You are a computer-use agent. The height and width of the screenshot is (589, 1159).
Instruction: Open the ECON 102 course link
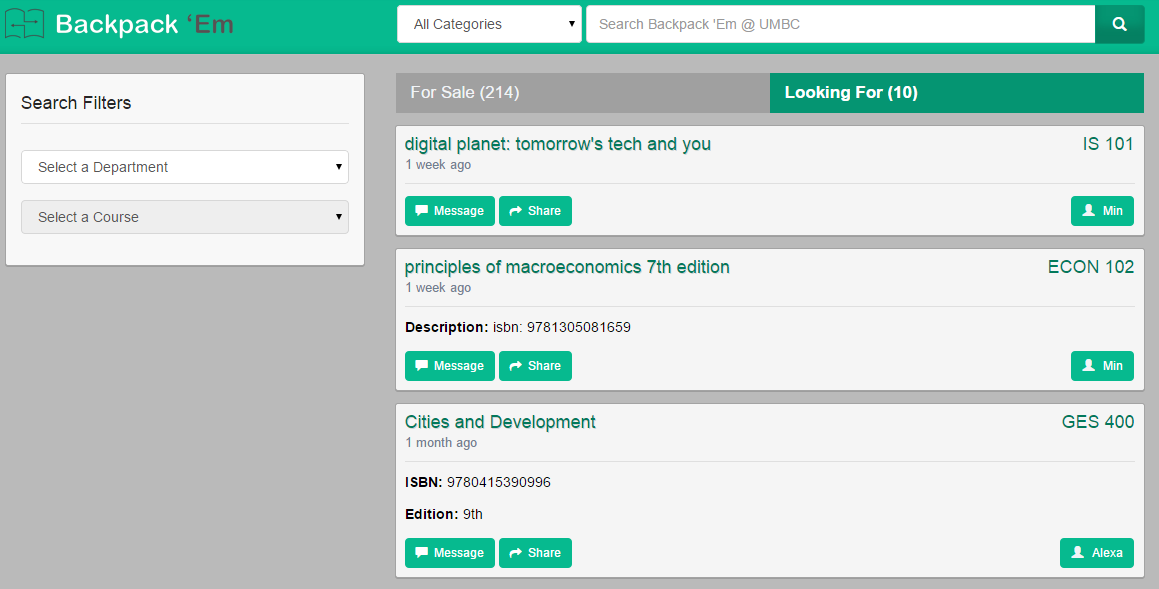pos(1091,268)
